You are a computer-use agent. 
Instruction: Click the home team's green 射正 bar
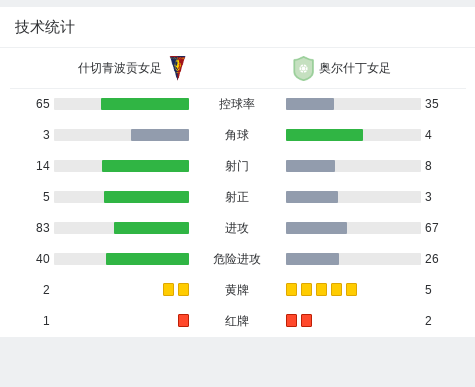click(x=146, y=197)
